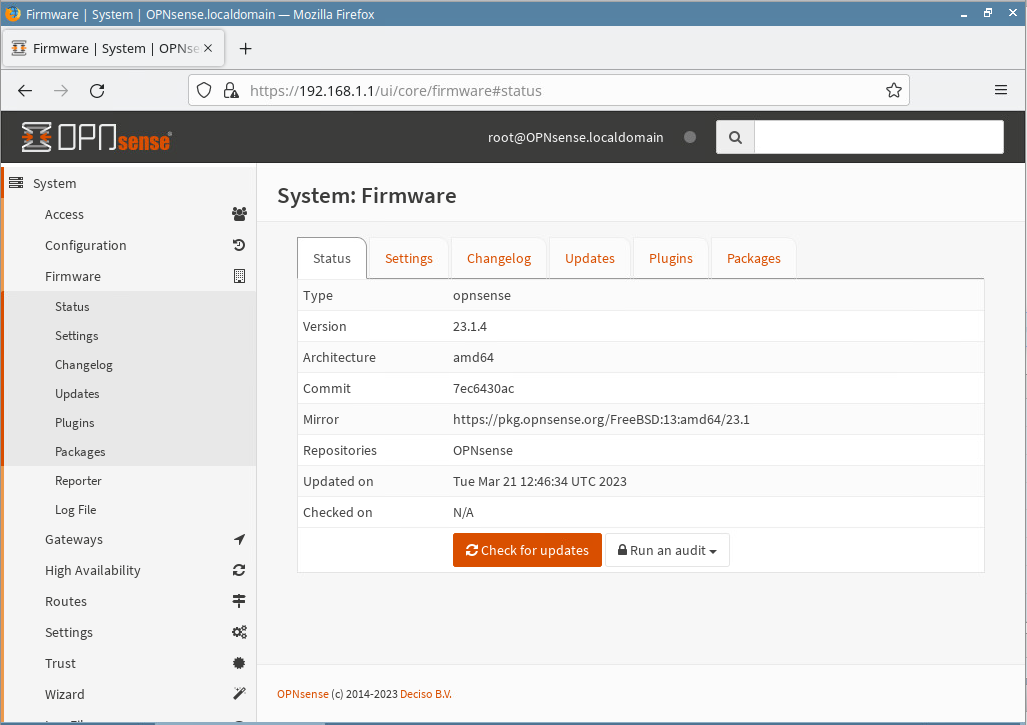Switch to the Changelog tab
This screenshot has width=1027, height=725.
(498, 258)
